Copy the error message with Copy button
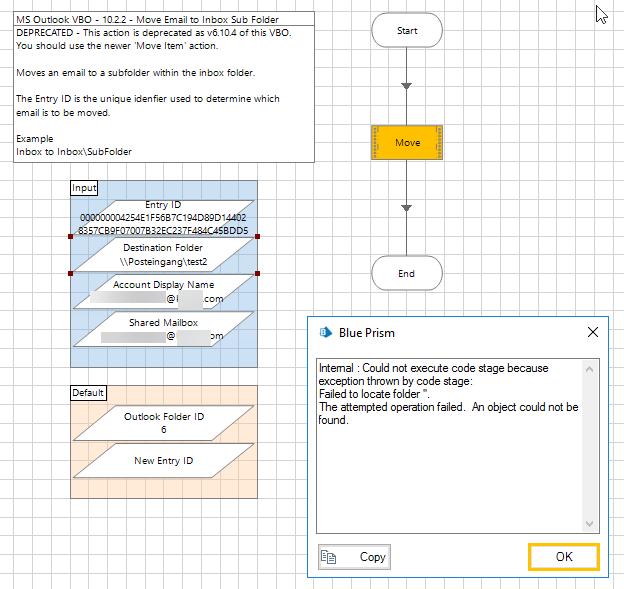Image resolution: width=624 pixels, height=589 pixels. point(354,556)
